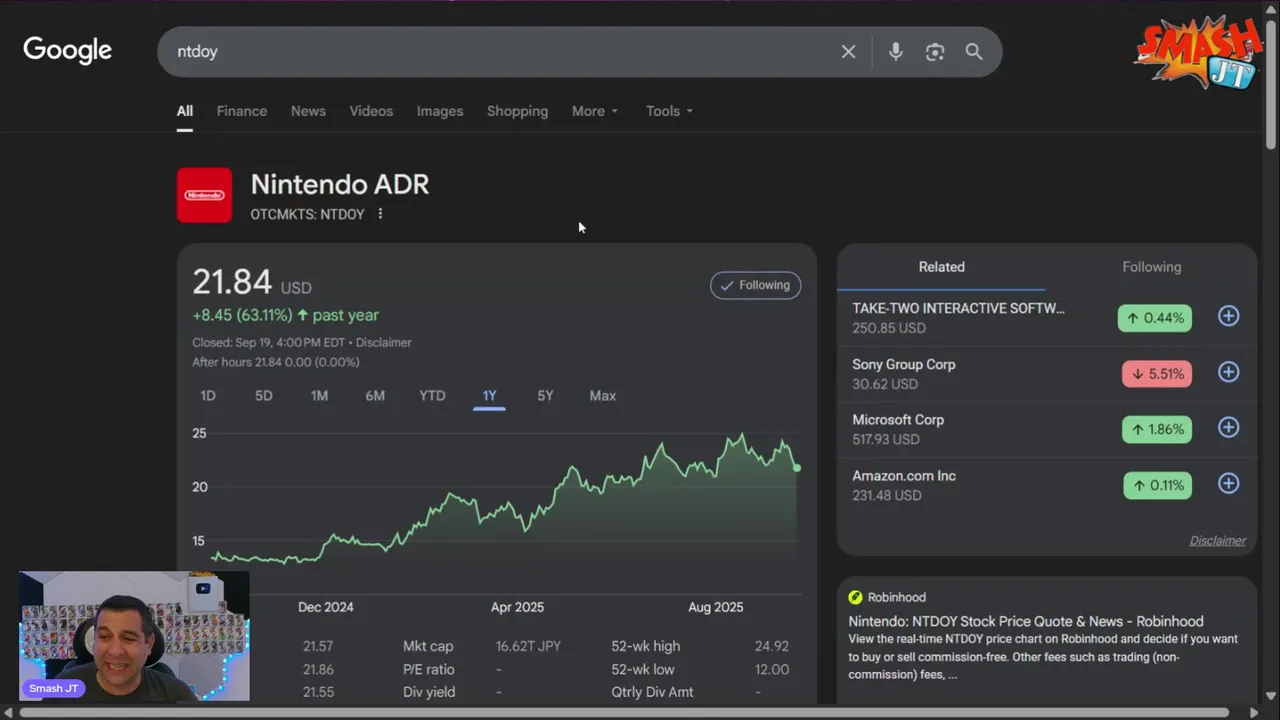This screenshot has width=1280, height=720.
Task: Select the 5Y chart range
Action: click(545, 396)
